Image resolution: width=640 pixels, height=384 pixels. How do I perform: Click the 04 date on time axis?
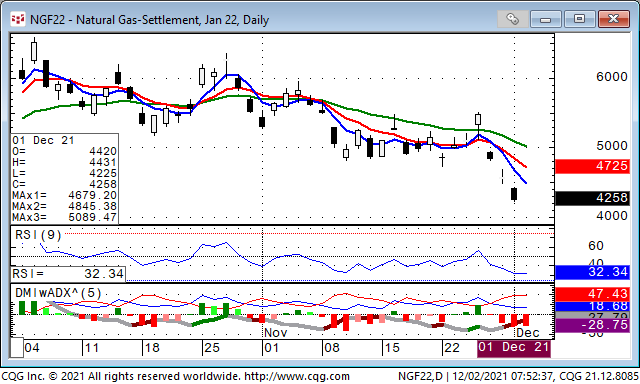32,348
